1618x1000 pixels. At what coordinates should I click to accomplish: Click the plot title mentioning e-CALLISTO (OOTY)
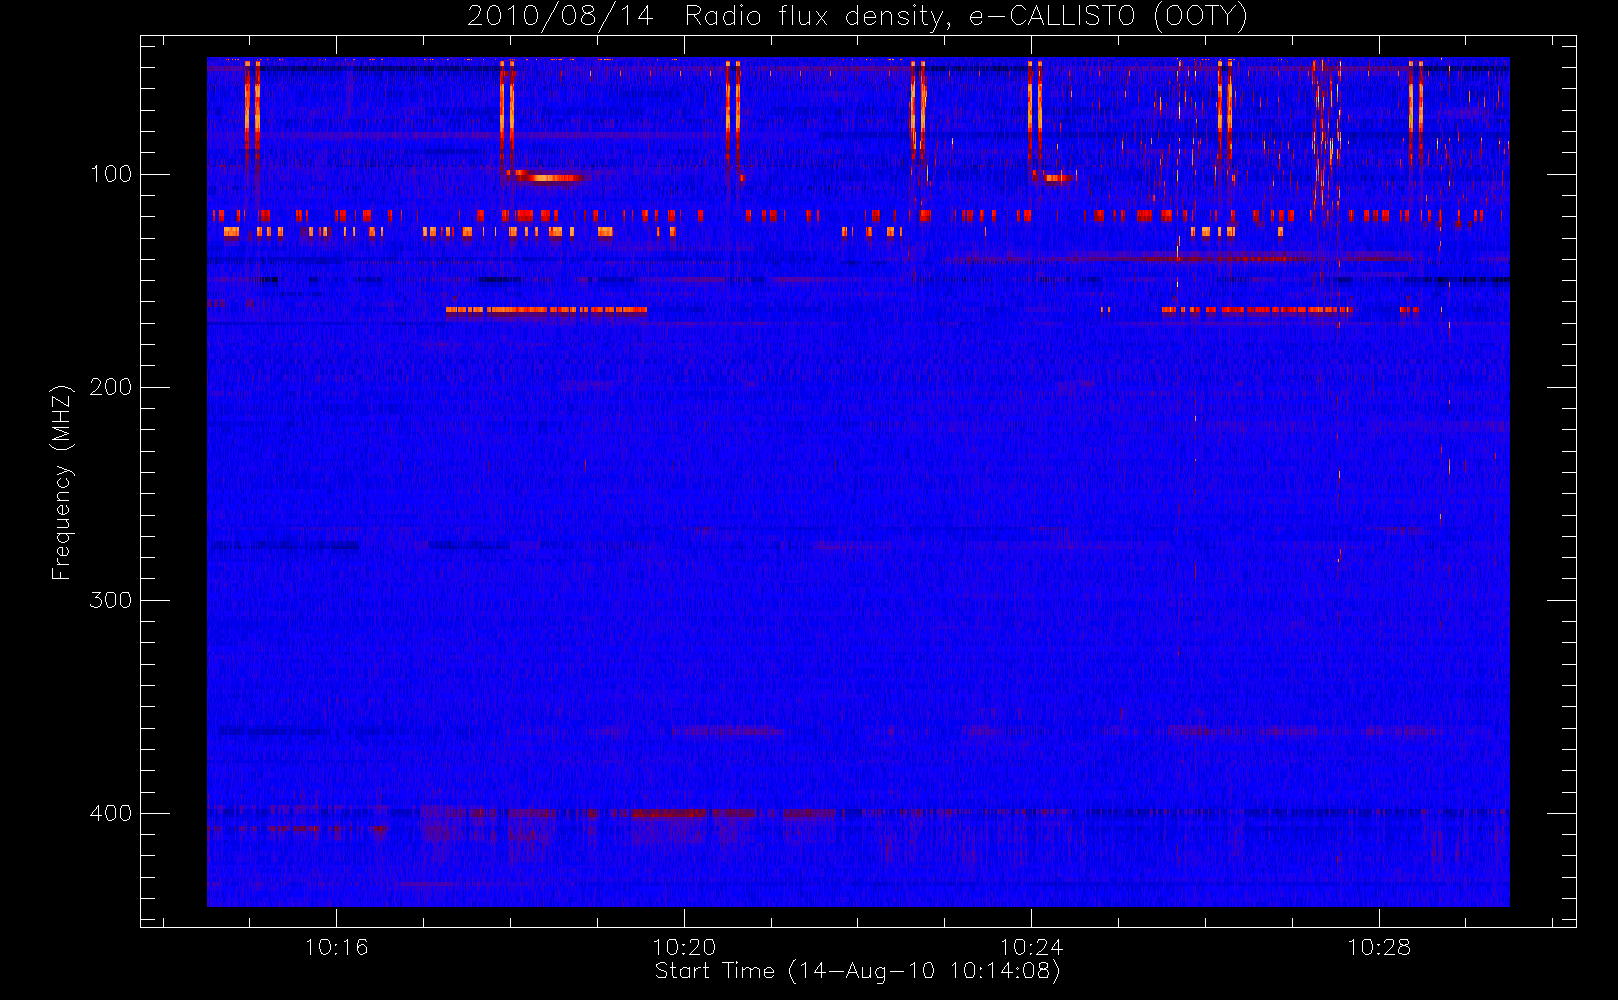click(x=858, y=16)
